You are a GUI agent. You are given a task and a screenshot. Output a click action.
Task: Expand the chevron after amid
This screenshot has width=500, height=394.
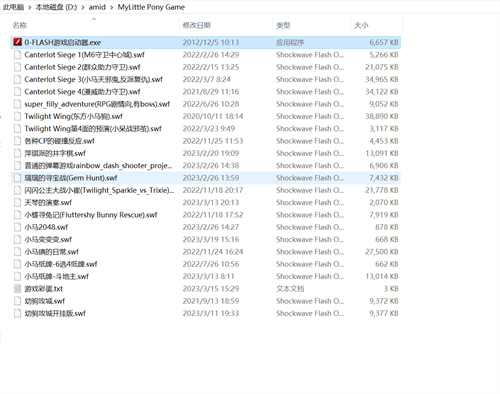[x=112, y=7]
